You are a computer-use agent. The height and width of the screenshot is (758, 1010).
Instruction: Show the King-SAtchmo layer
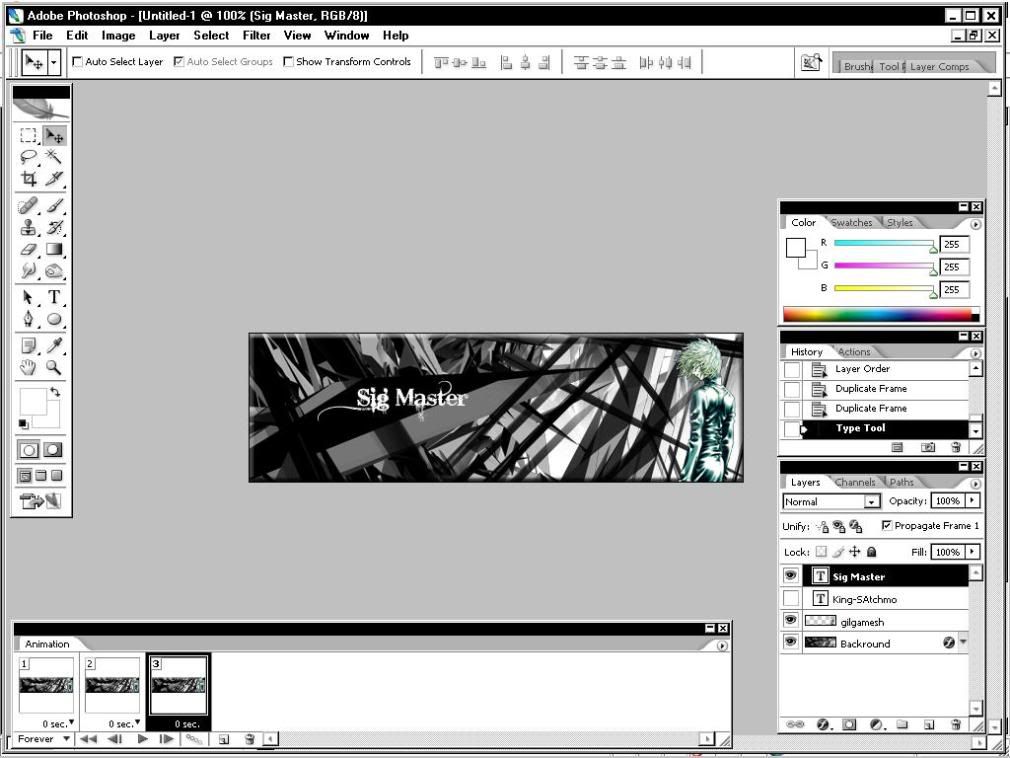pyautogui.click(x=790, y=598)
